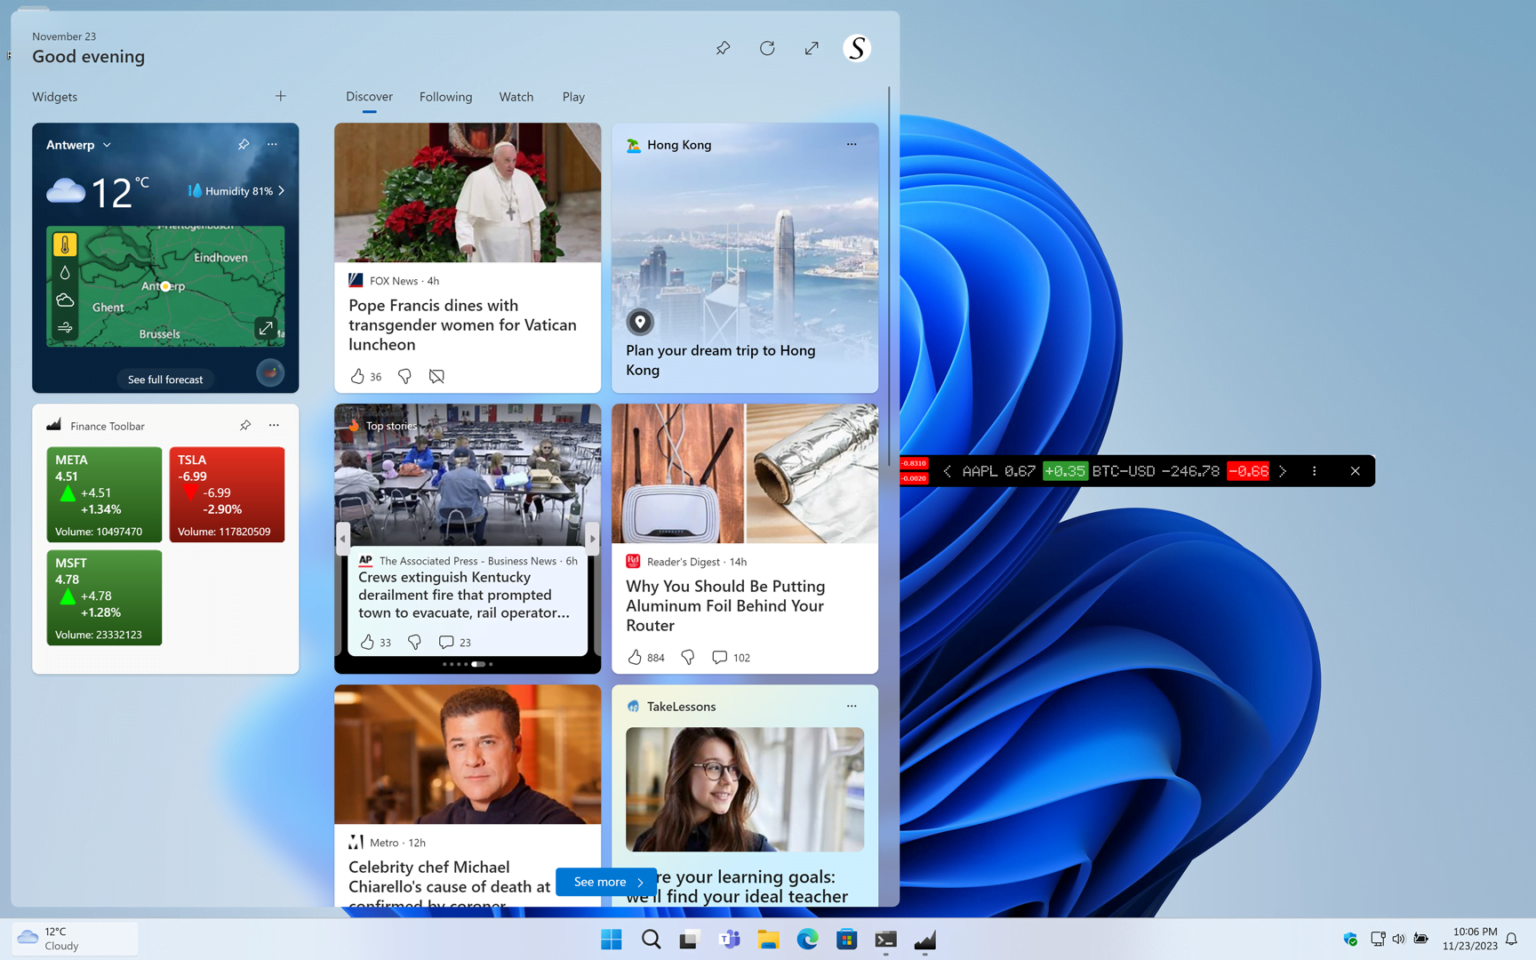This screenshot has width=1536, height=960.
Task: Dislike the Kentucky derailment story
Action: tap(415, 642)
